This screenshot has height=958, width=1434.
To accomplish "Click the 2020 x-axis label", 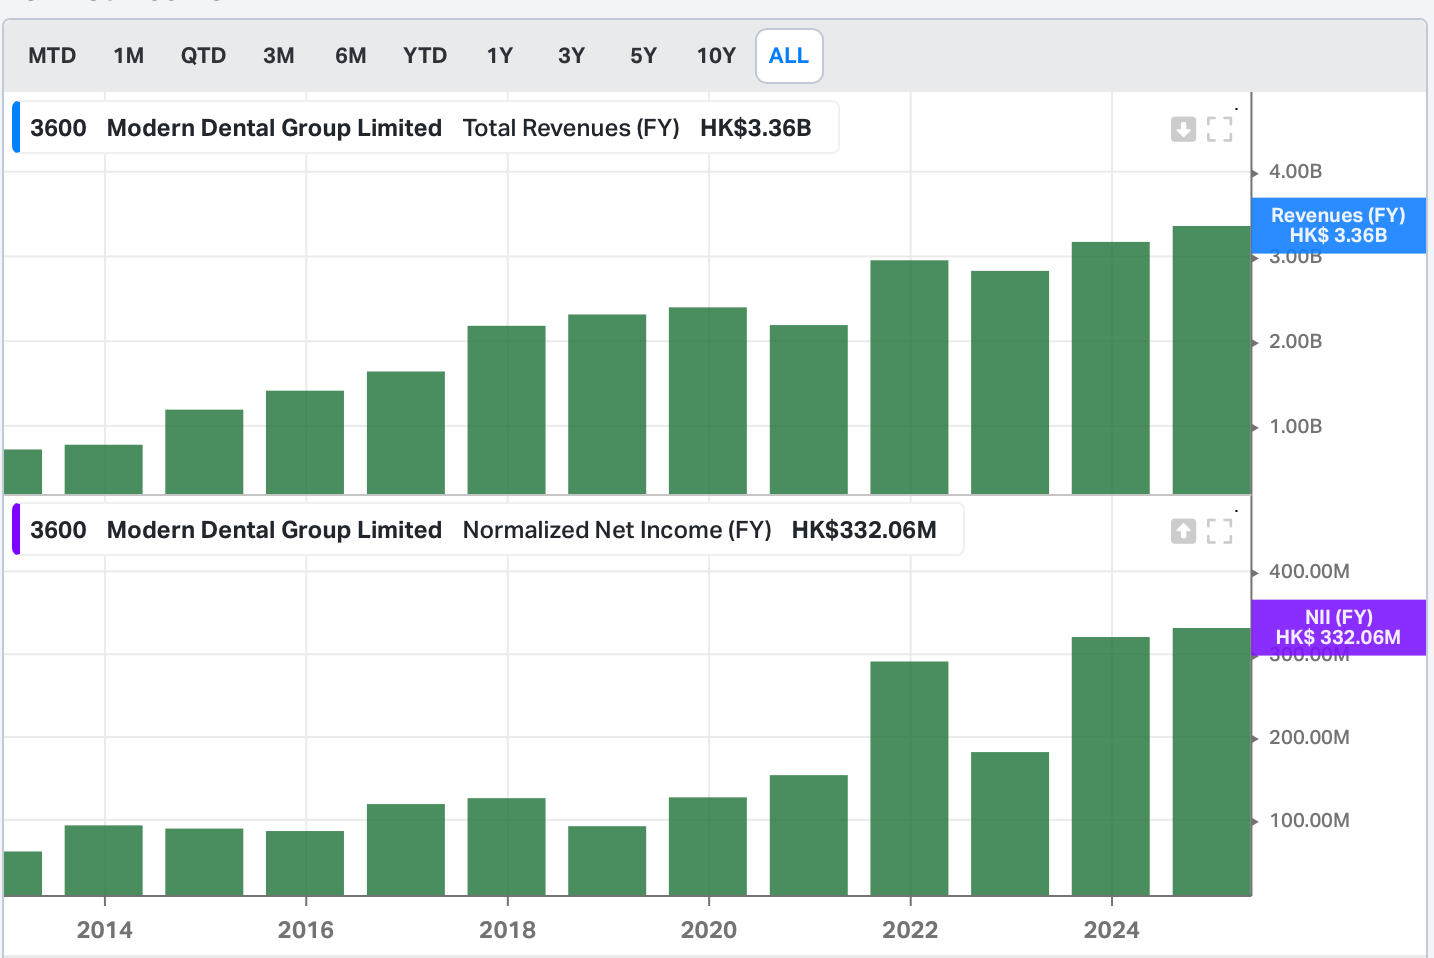I will coord(709,930).
